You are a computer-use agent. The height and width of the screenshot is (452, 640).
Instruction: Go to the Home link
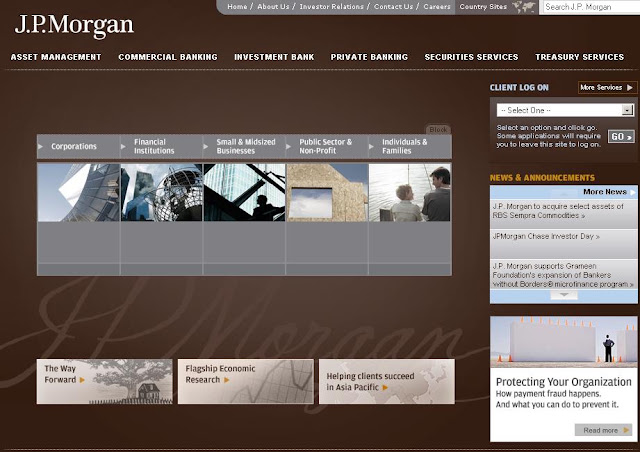click(237, 7)
